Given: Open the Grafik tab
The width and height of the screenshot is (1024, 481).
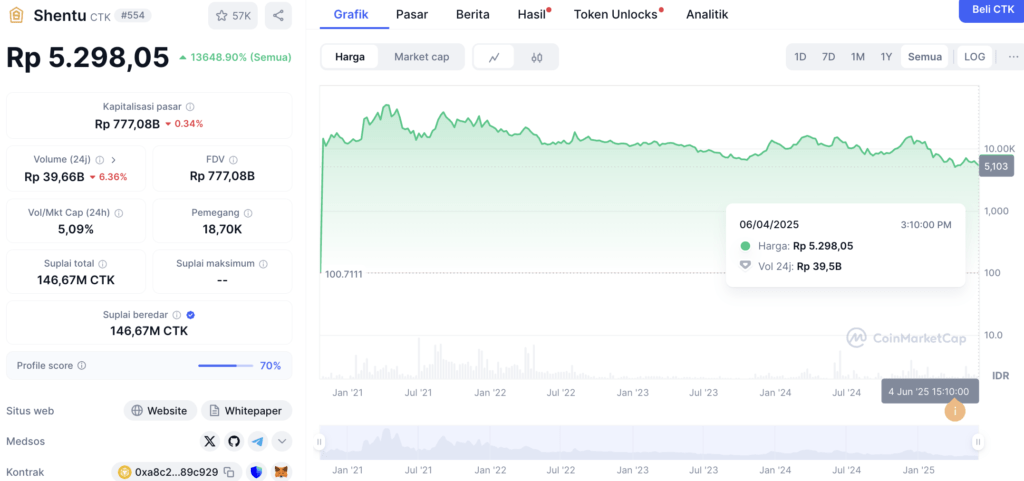Looking at the screenshot, I should [x=351, y=14].
